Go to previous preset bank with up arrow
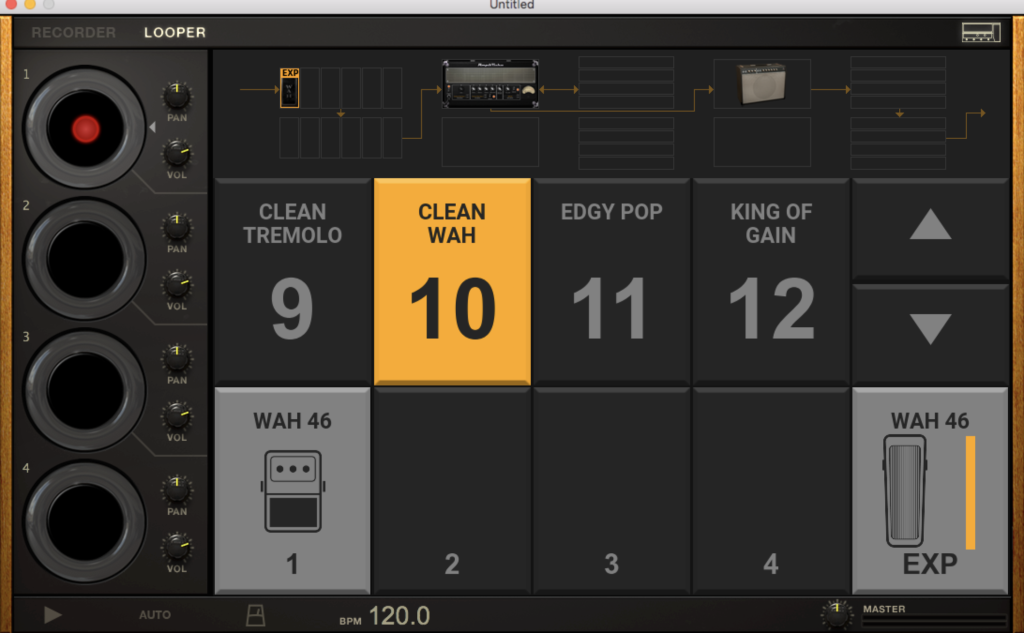 coord(930,227)
